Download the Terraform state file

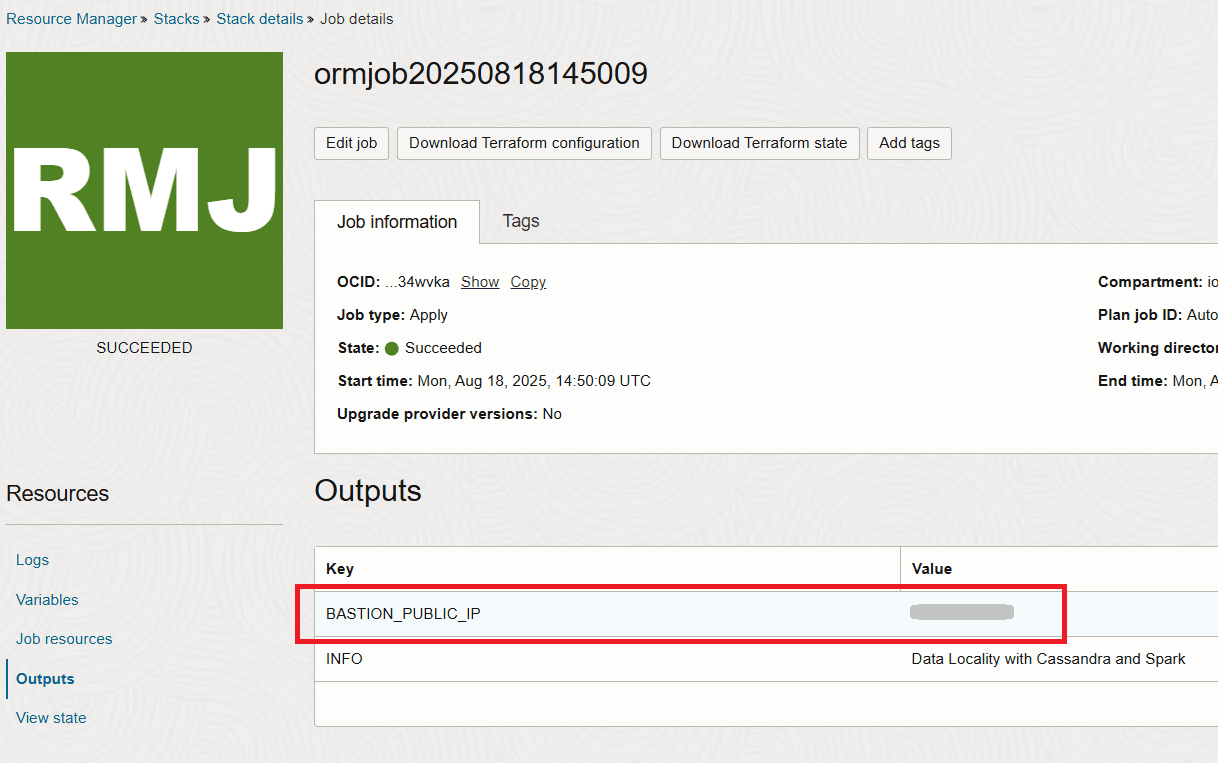coord(759,143)
